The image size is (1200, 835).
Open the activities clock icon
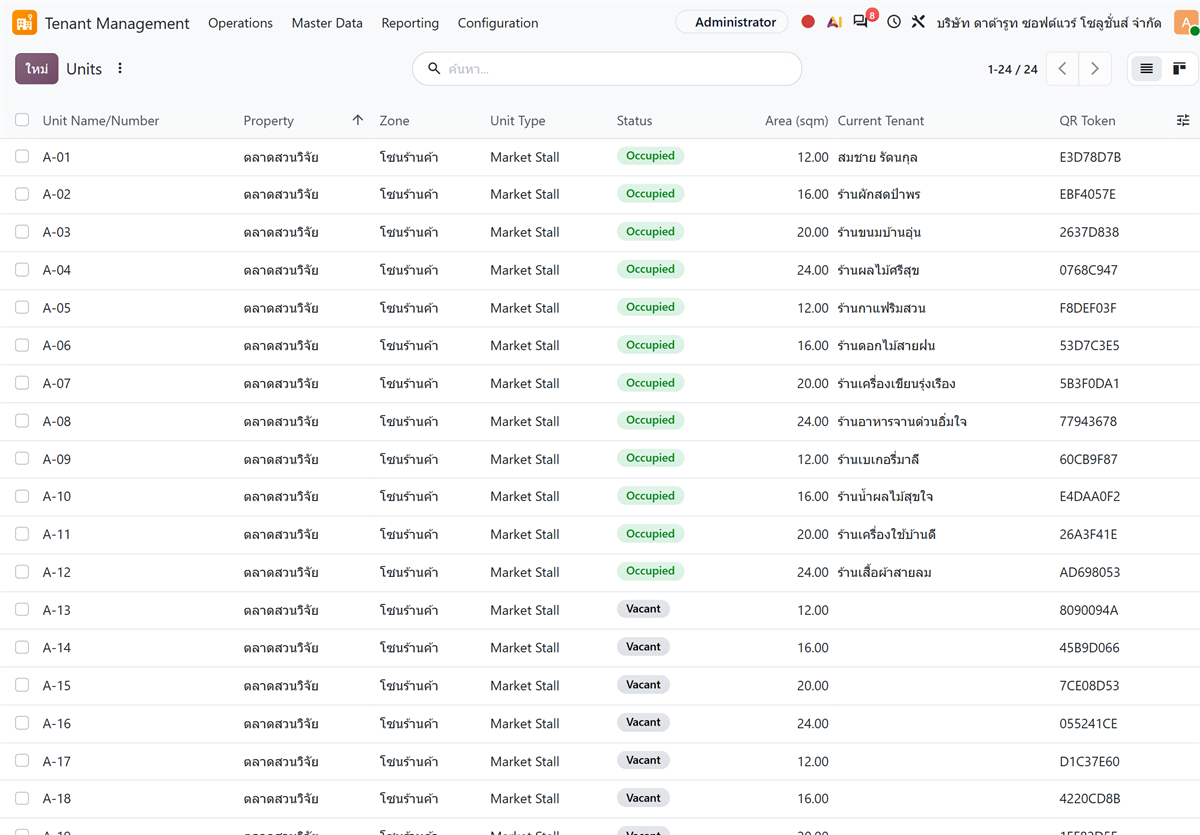point(894,22)
